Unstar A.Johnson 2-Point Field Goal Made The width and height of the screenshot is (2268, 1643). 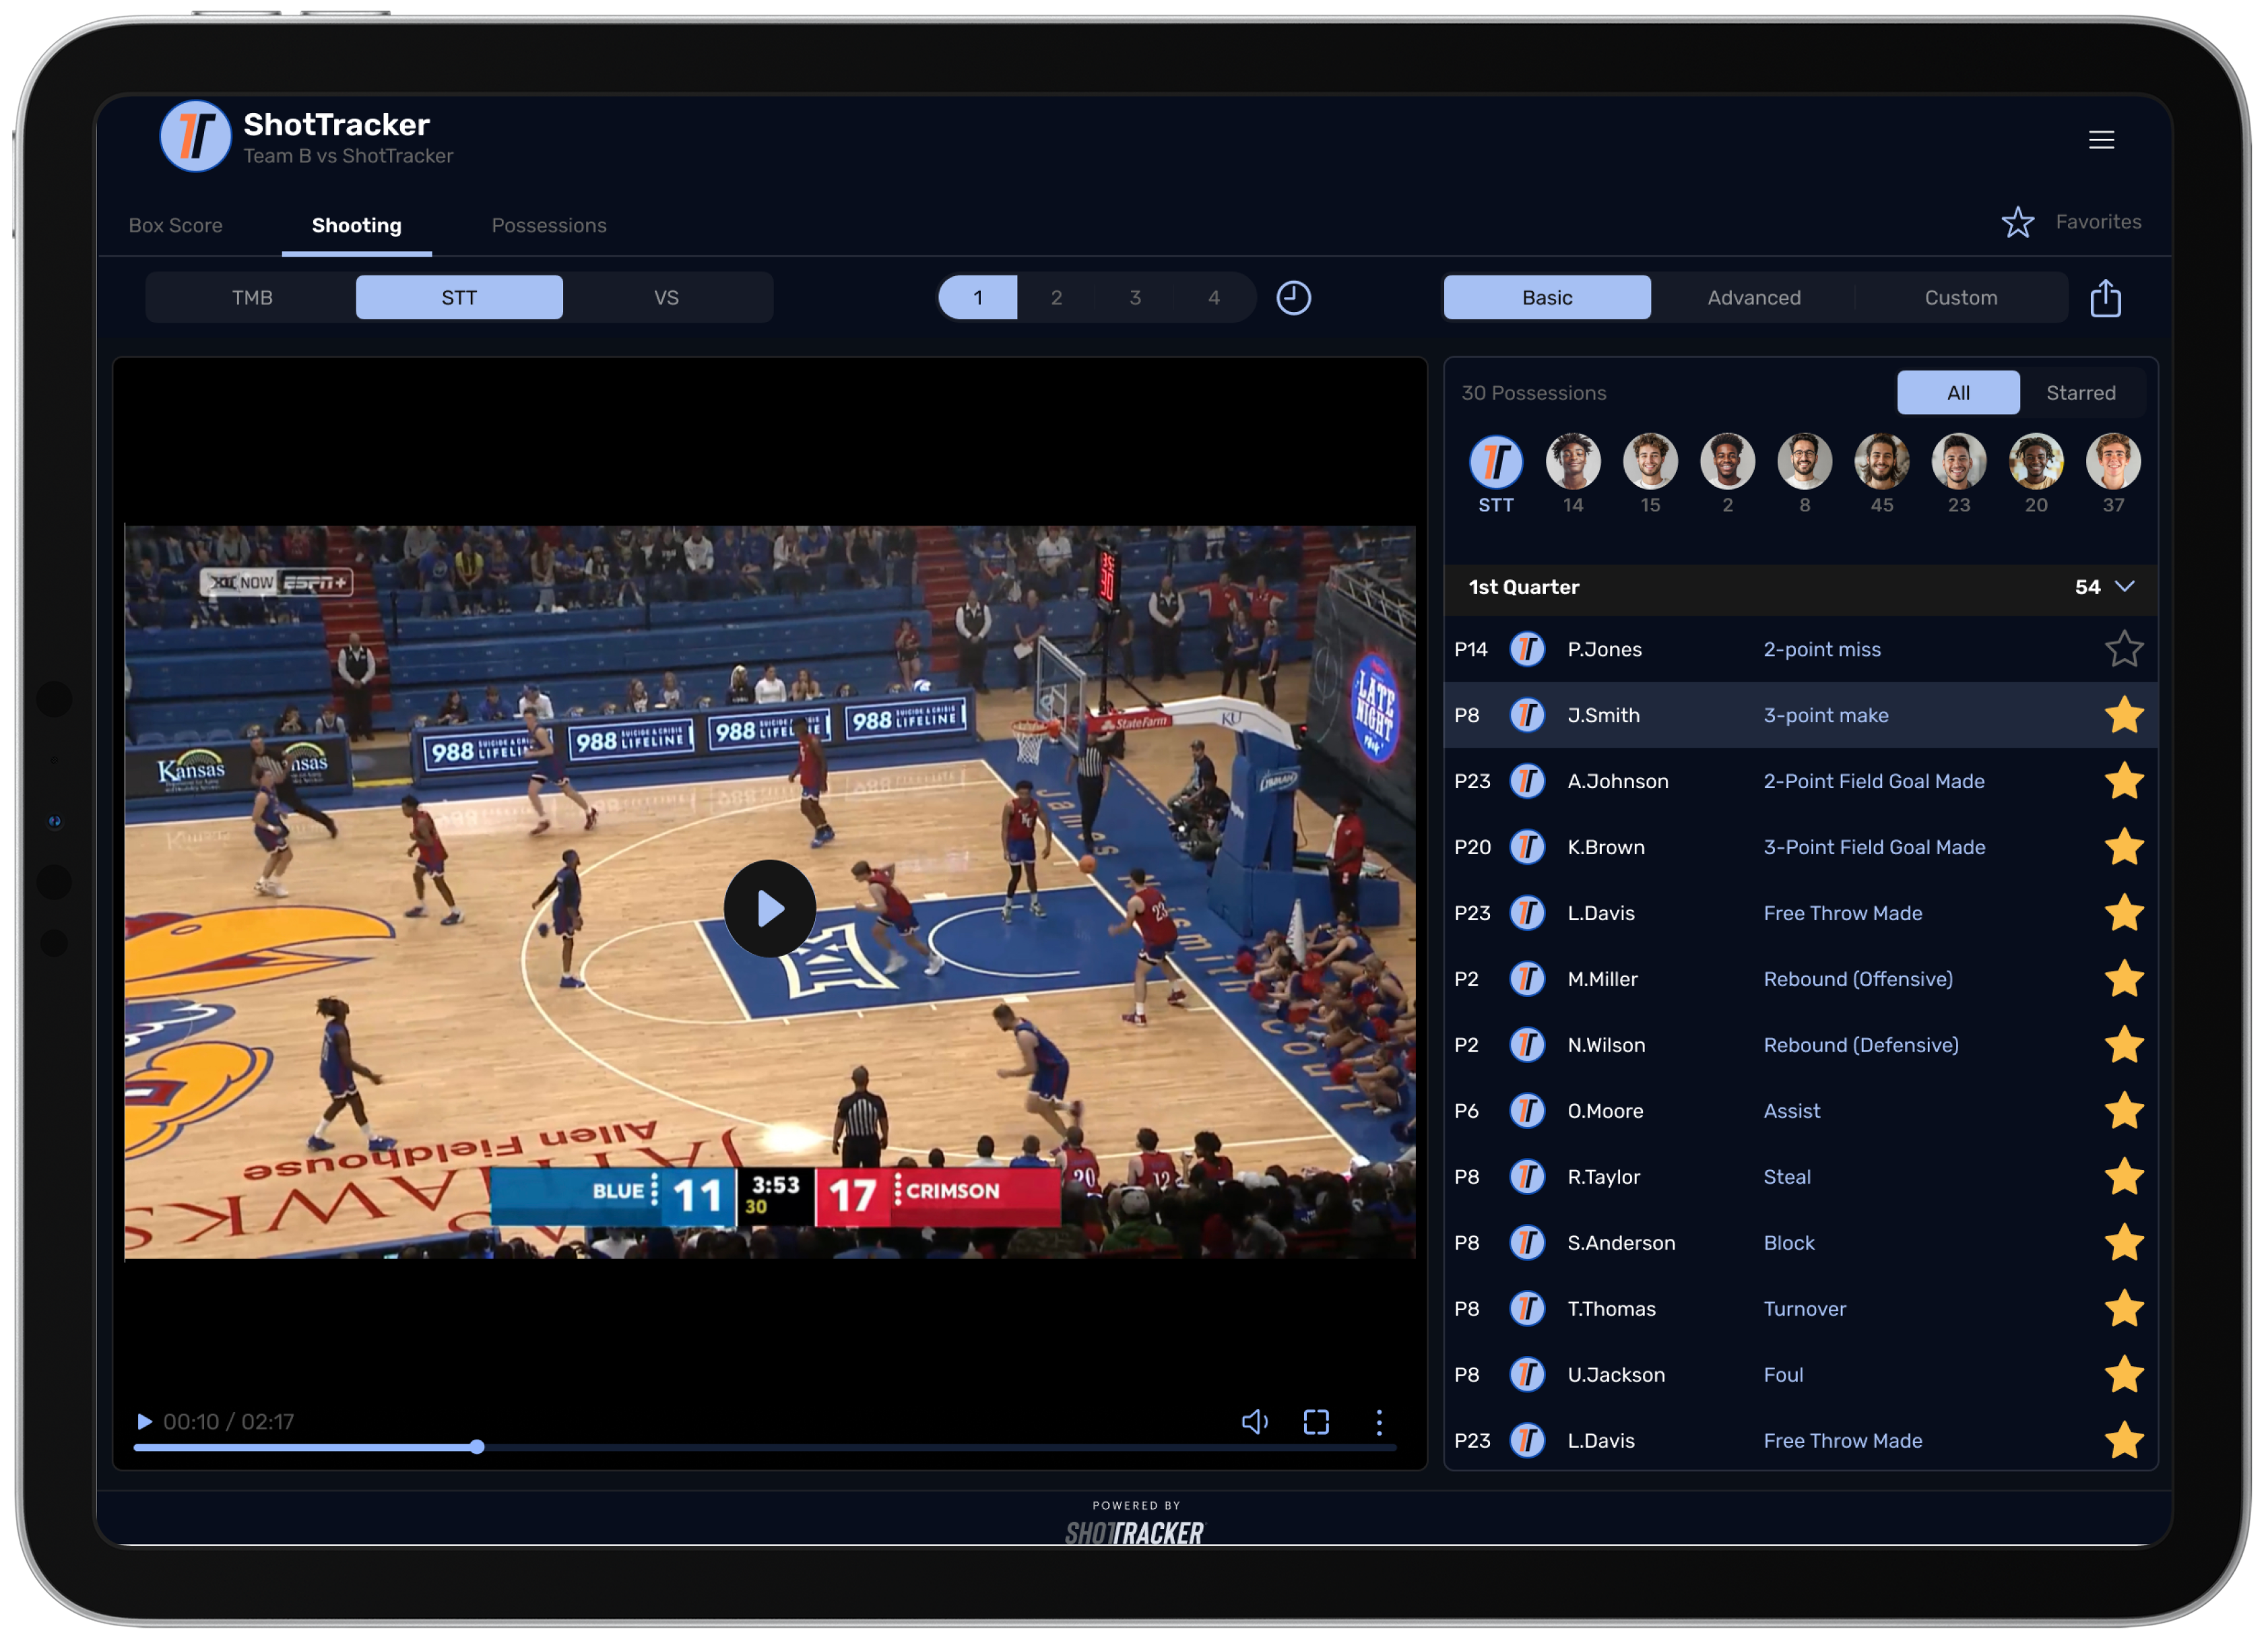click(x=2123, y=781)
